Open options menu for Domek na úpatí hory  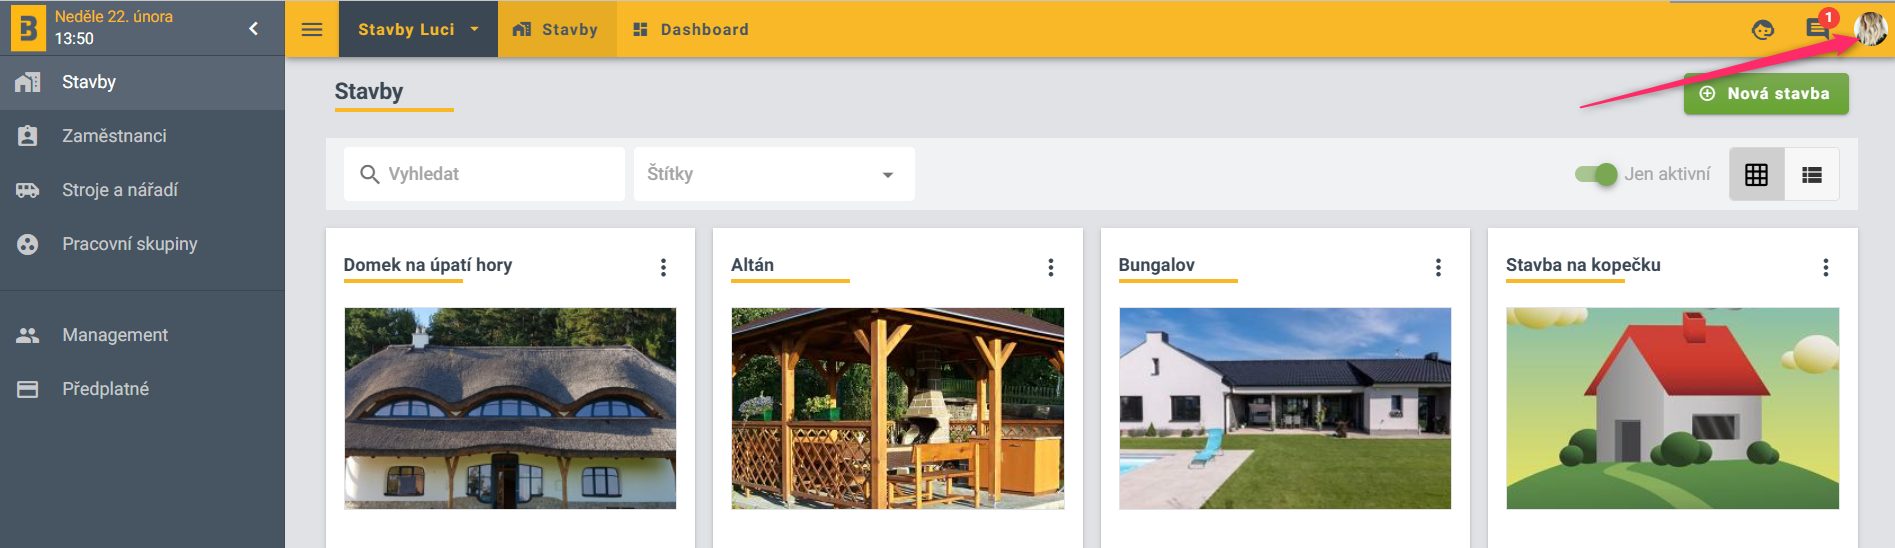click(x=663, y=267)
